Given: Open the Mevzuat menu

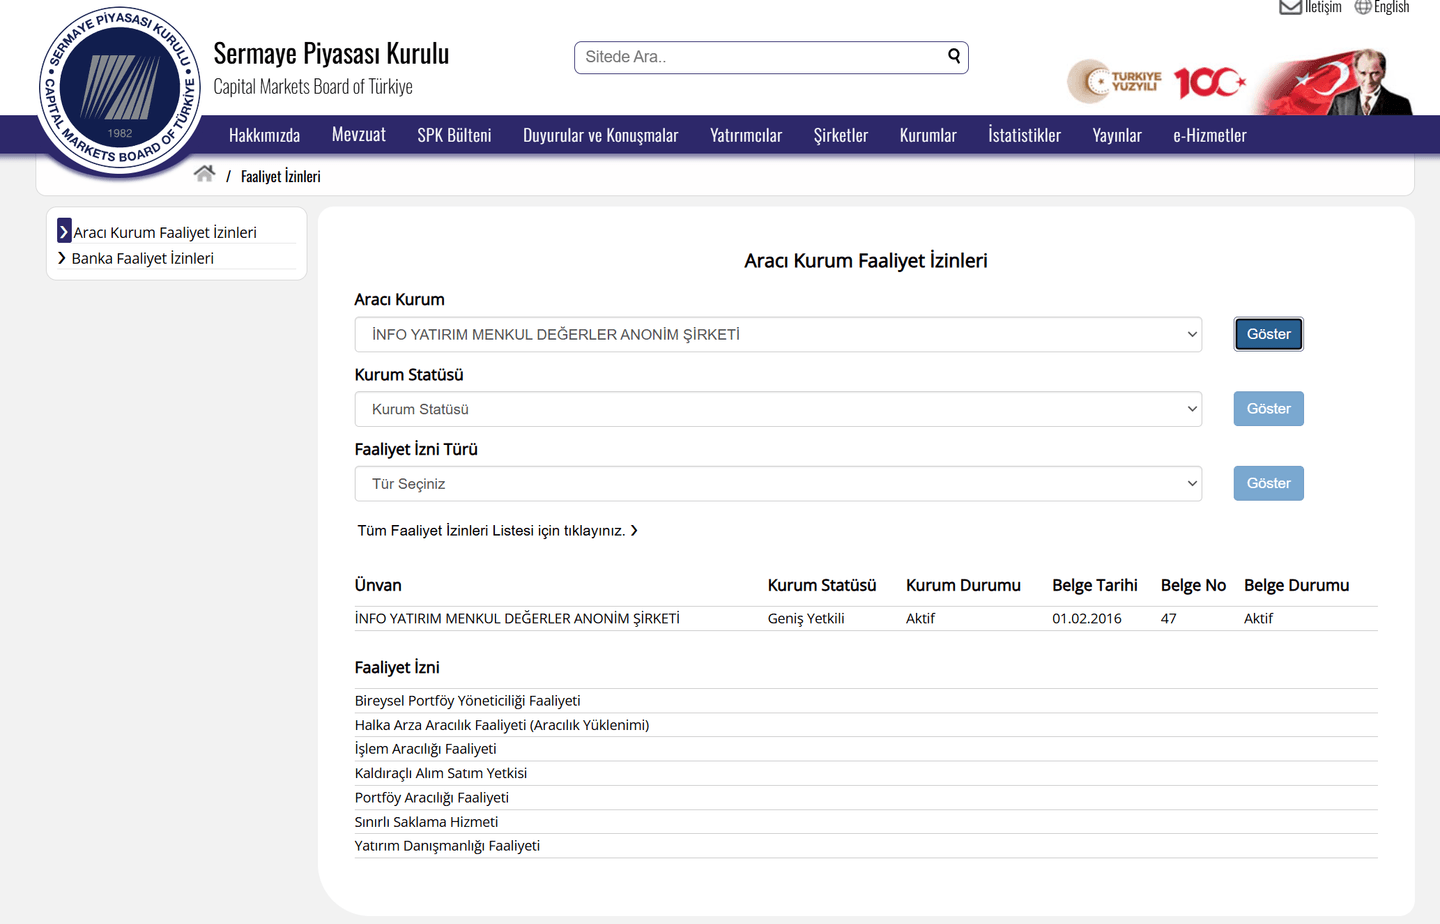Looking at the screenshot, I should tap(358, 135).
